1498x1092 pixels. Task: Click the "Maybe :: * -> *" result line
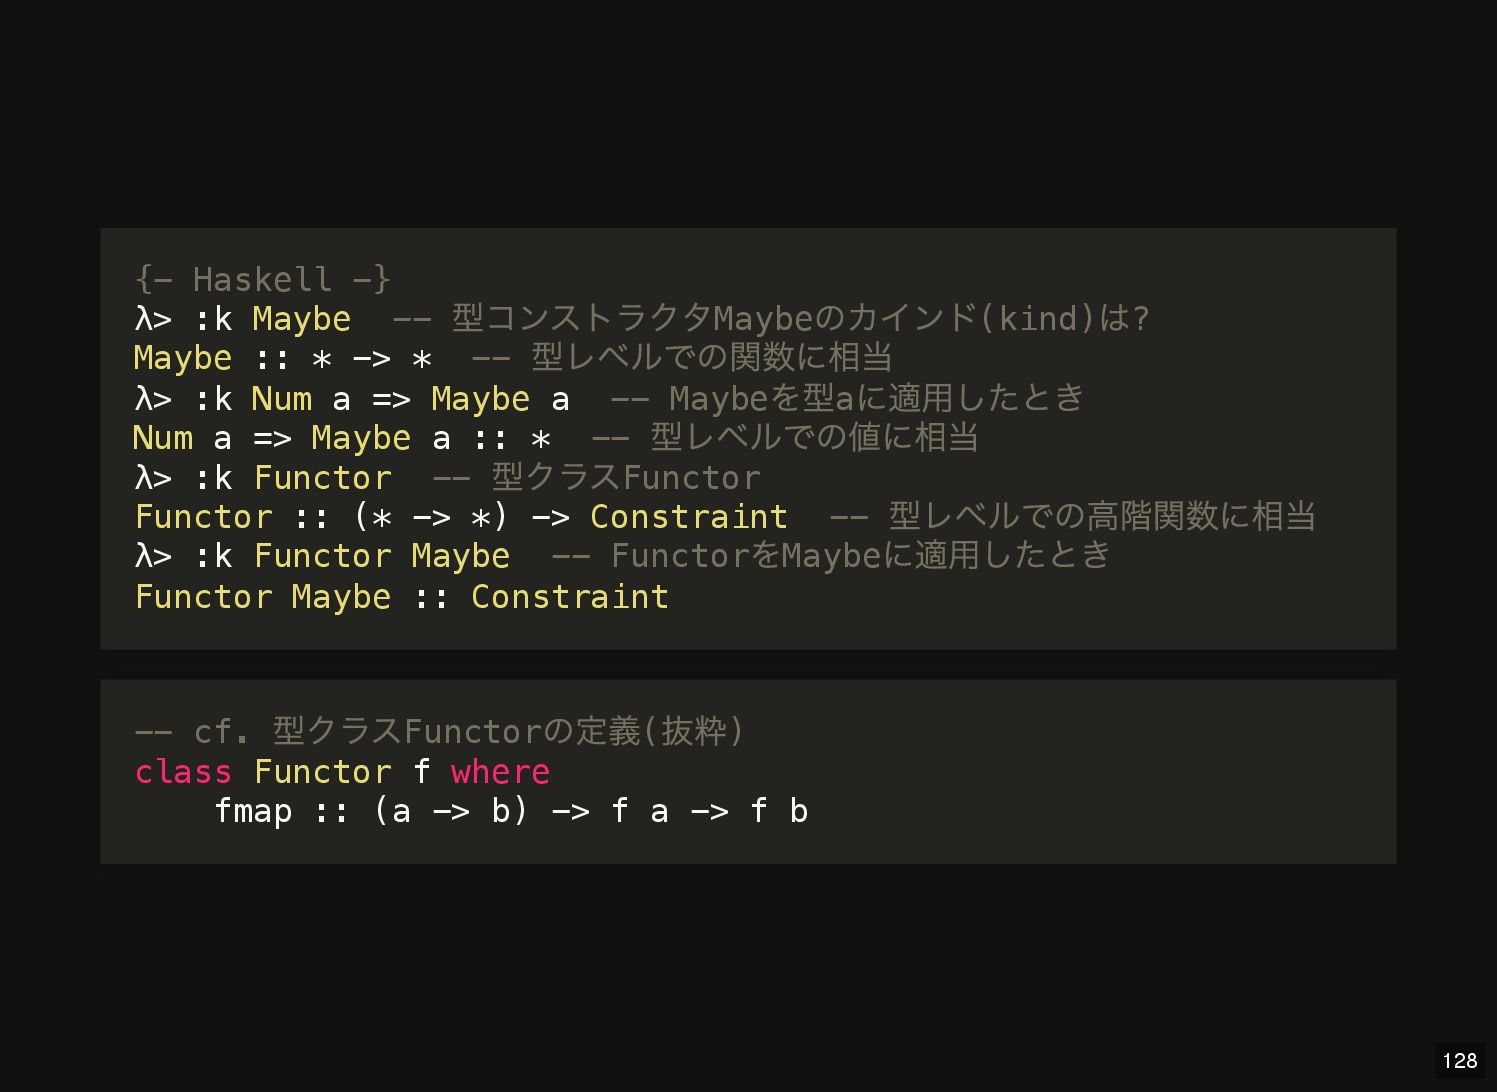coord(283,358)
